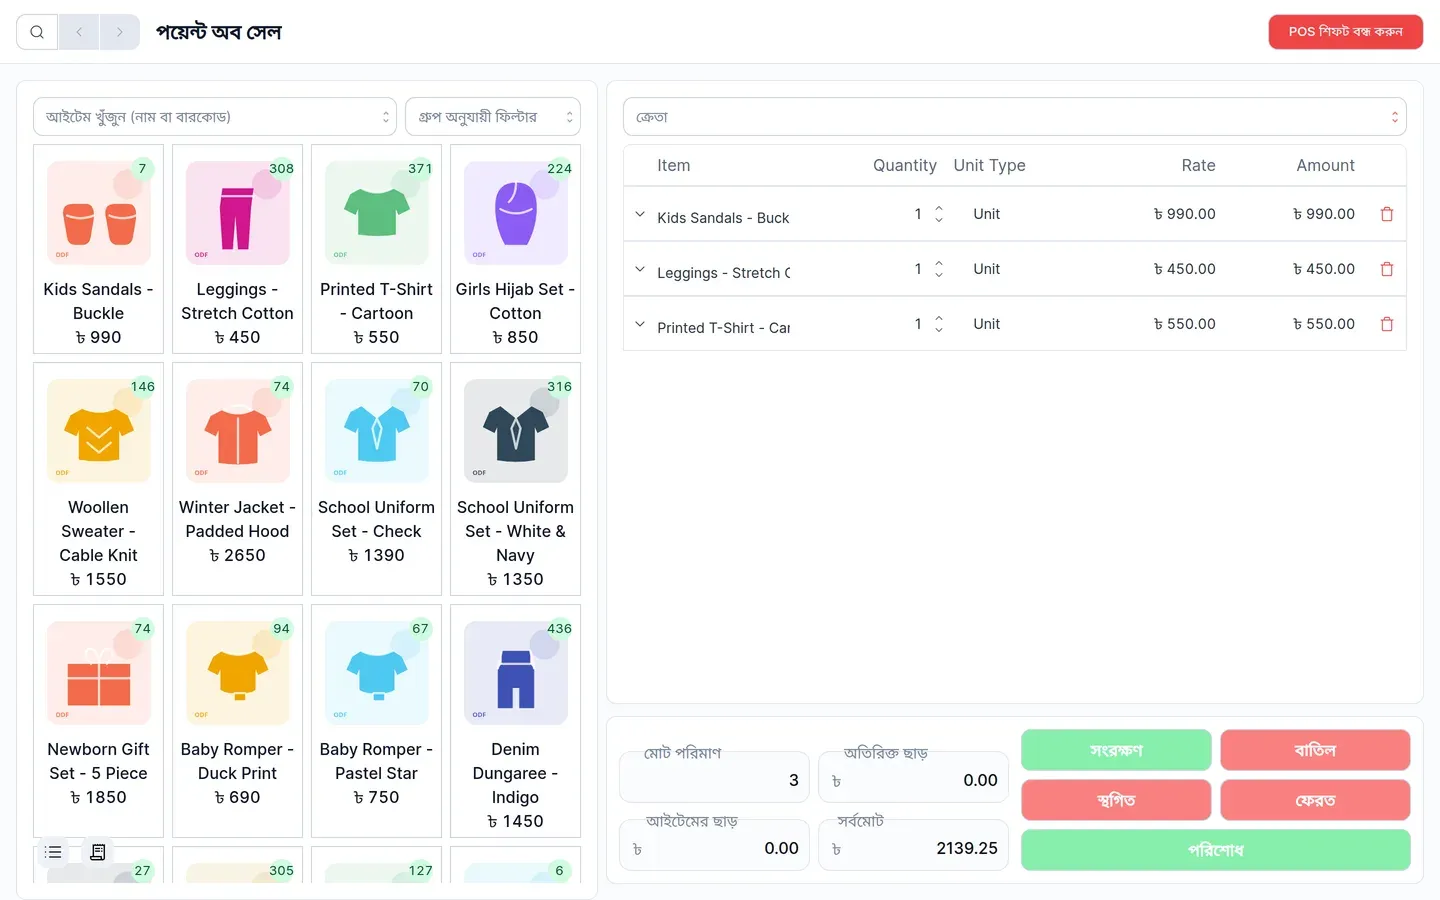Go back with the left chevron button
1440x900 pixels.
79,32
